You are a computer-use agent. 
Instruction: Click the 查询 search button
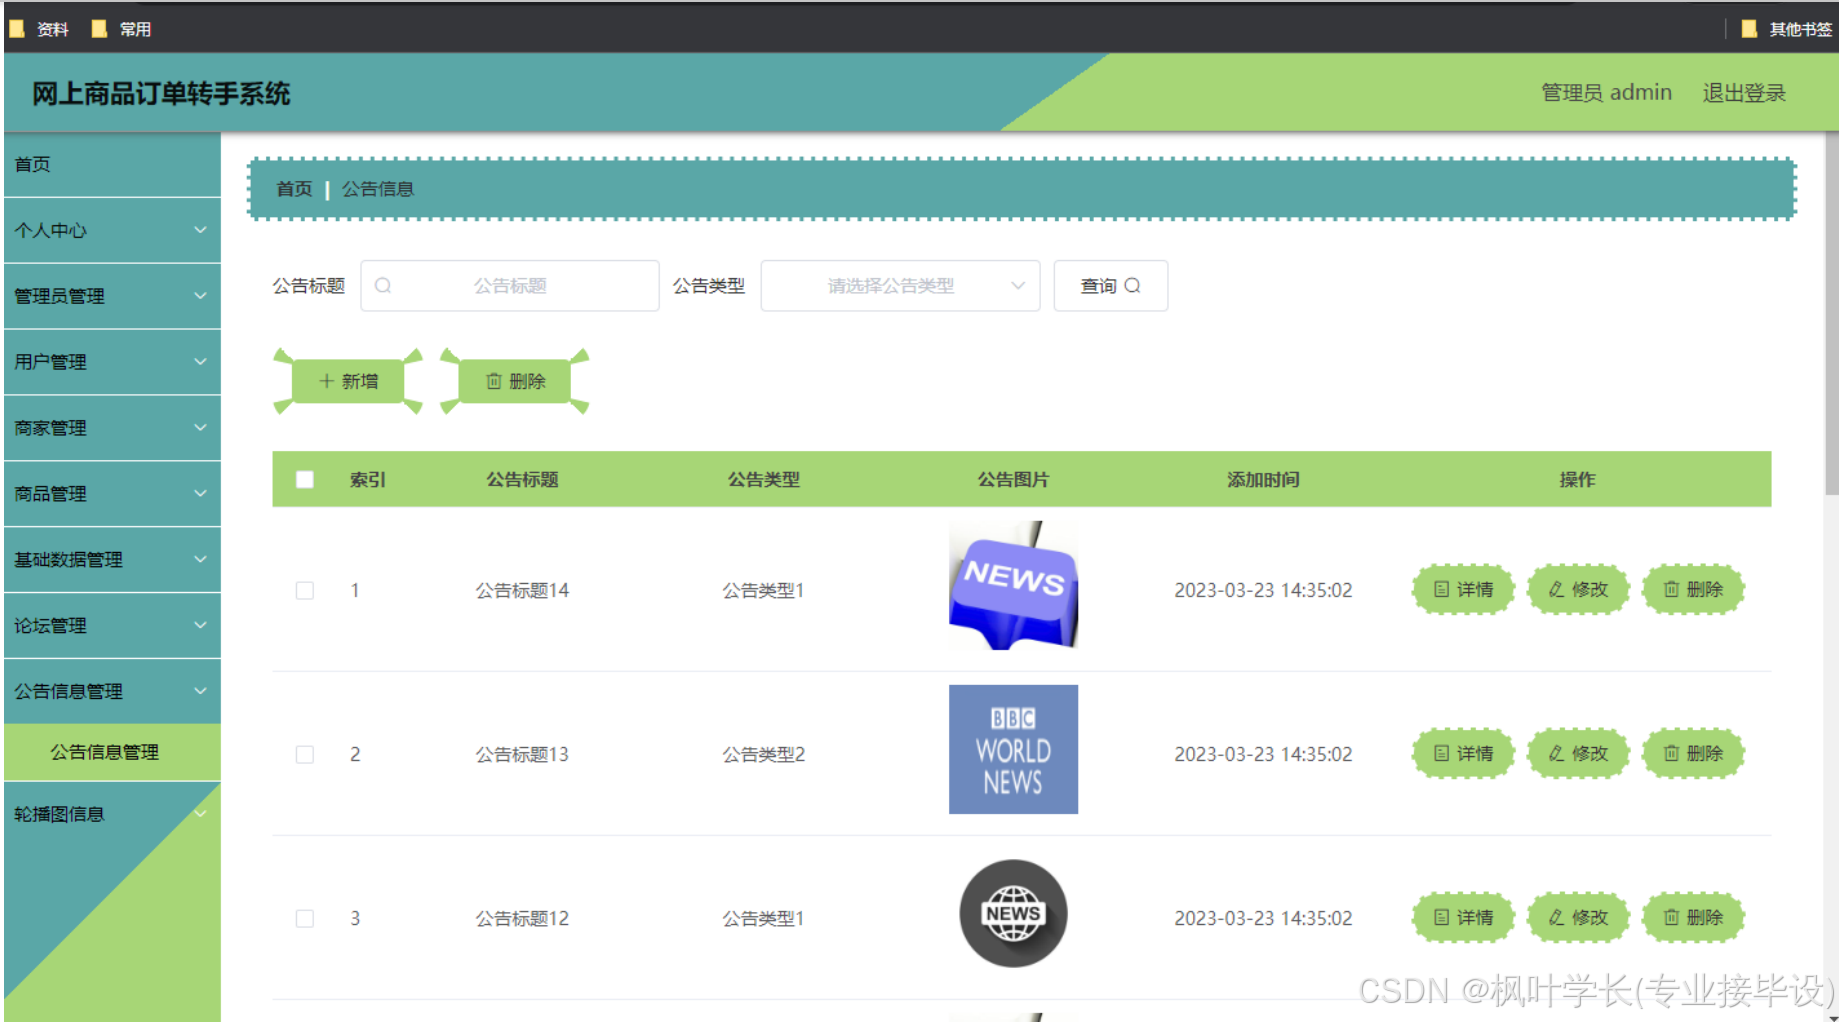pos(1110,286)
